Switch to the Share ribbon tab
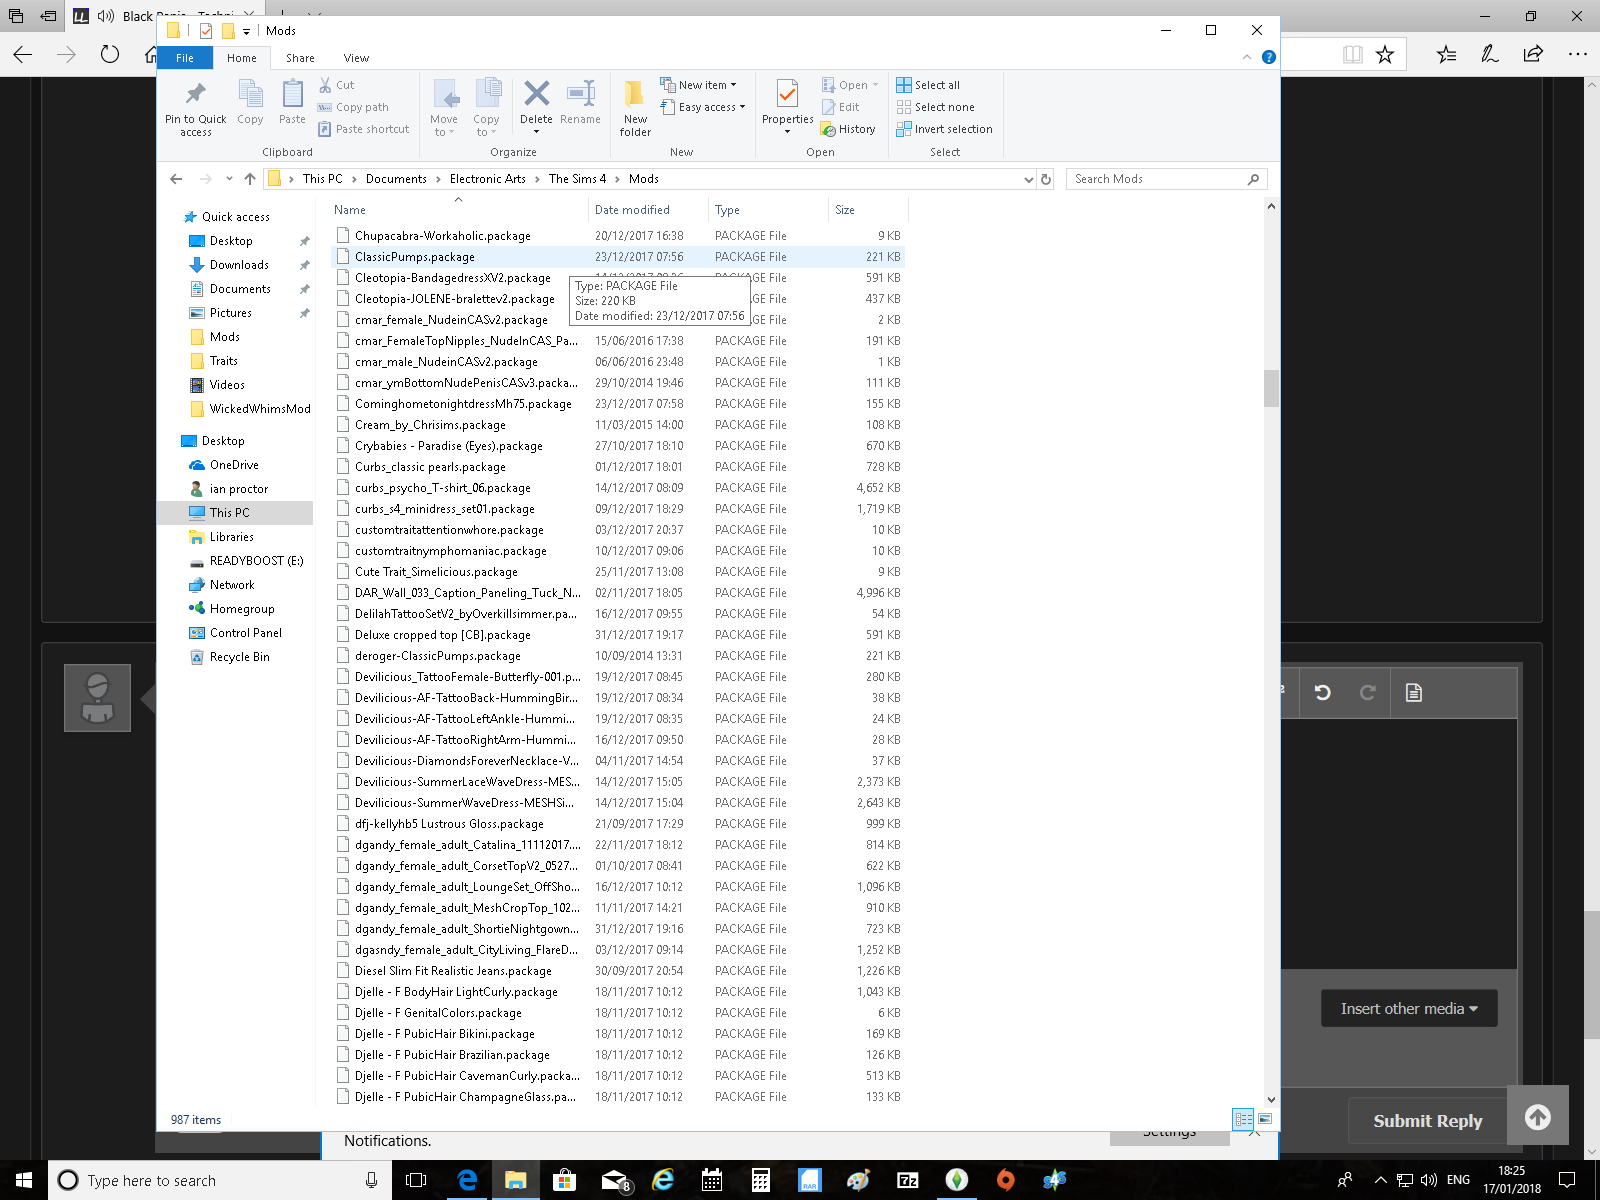 (x=300, y=58)
